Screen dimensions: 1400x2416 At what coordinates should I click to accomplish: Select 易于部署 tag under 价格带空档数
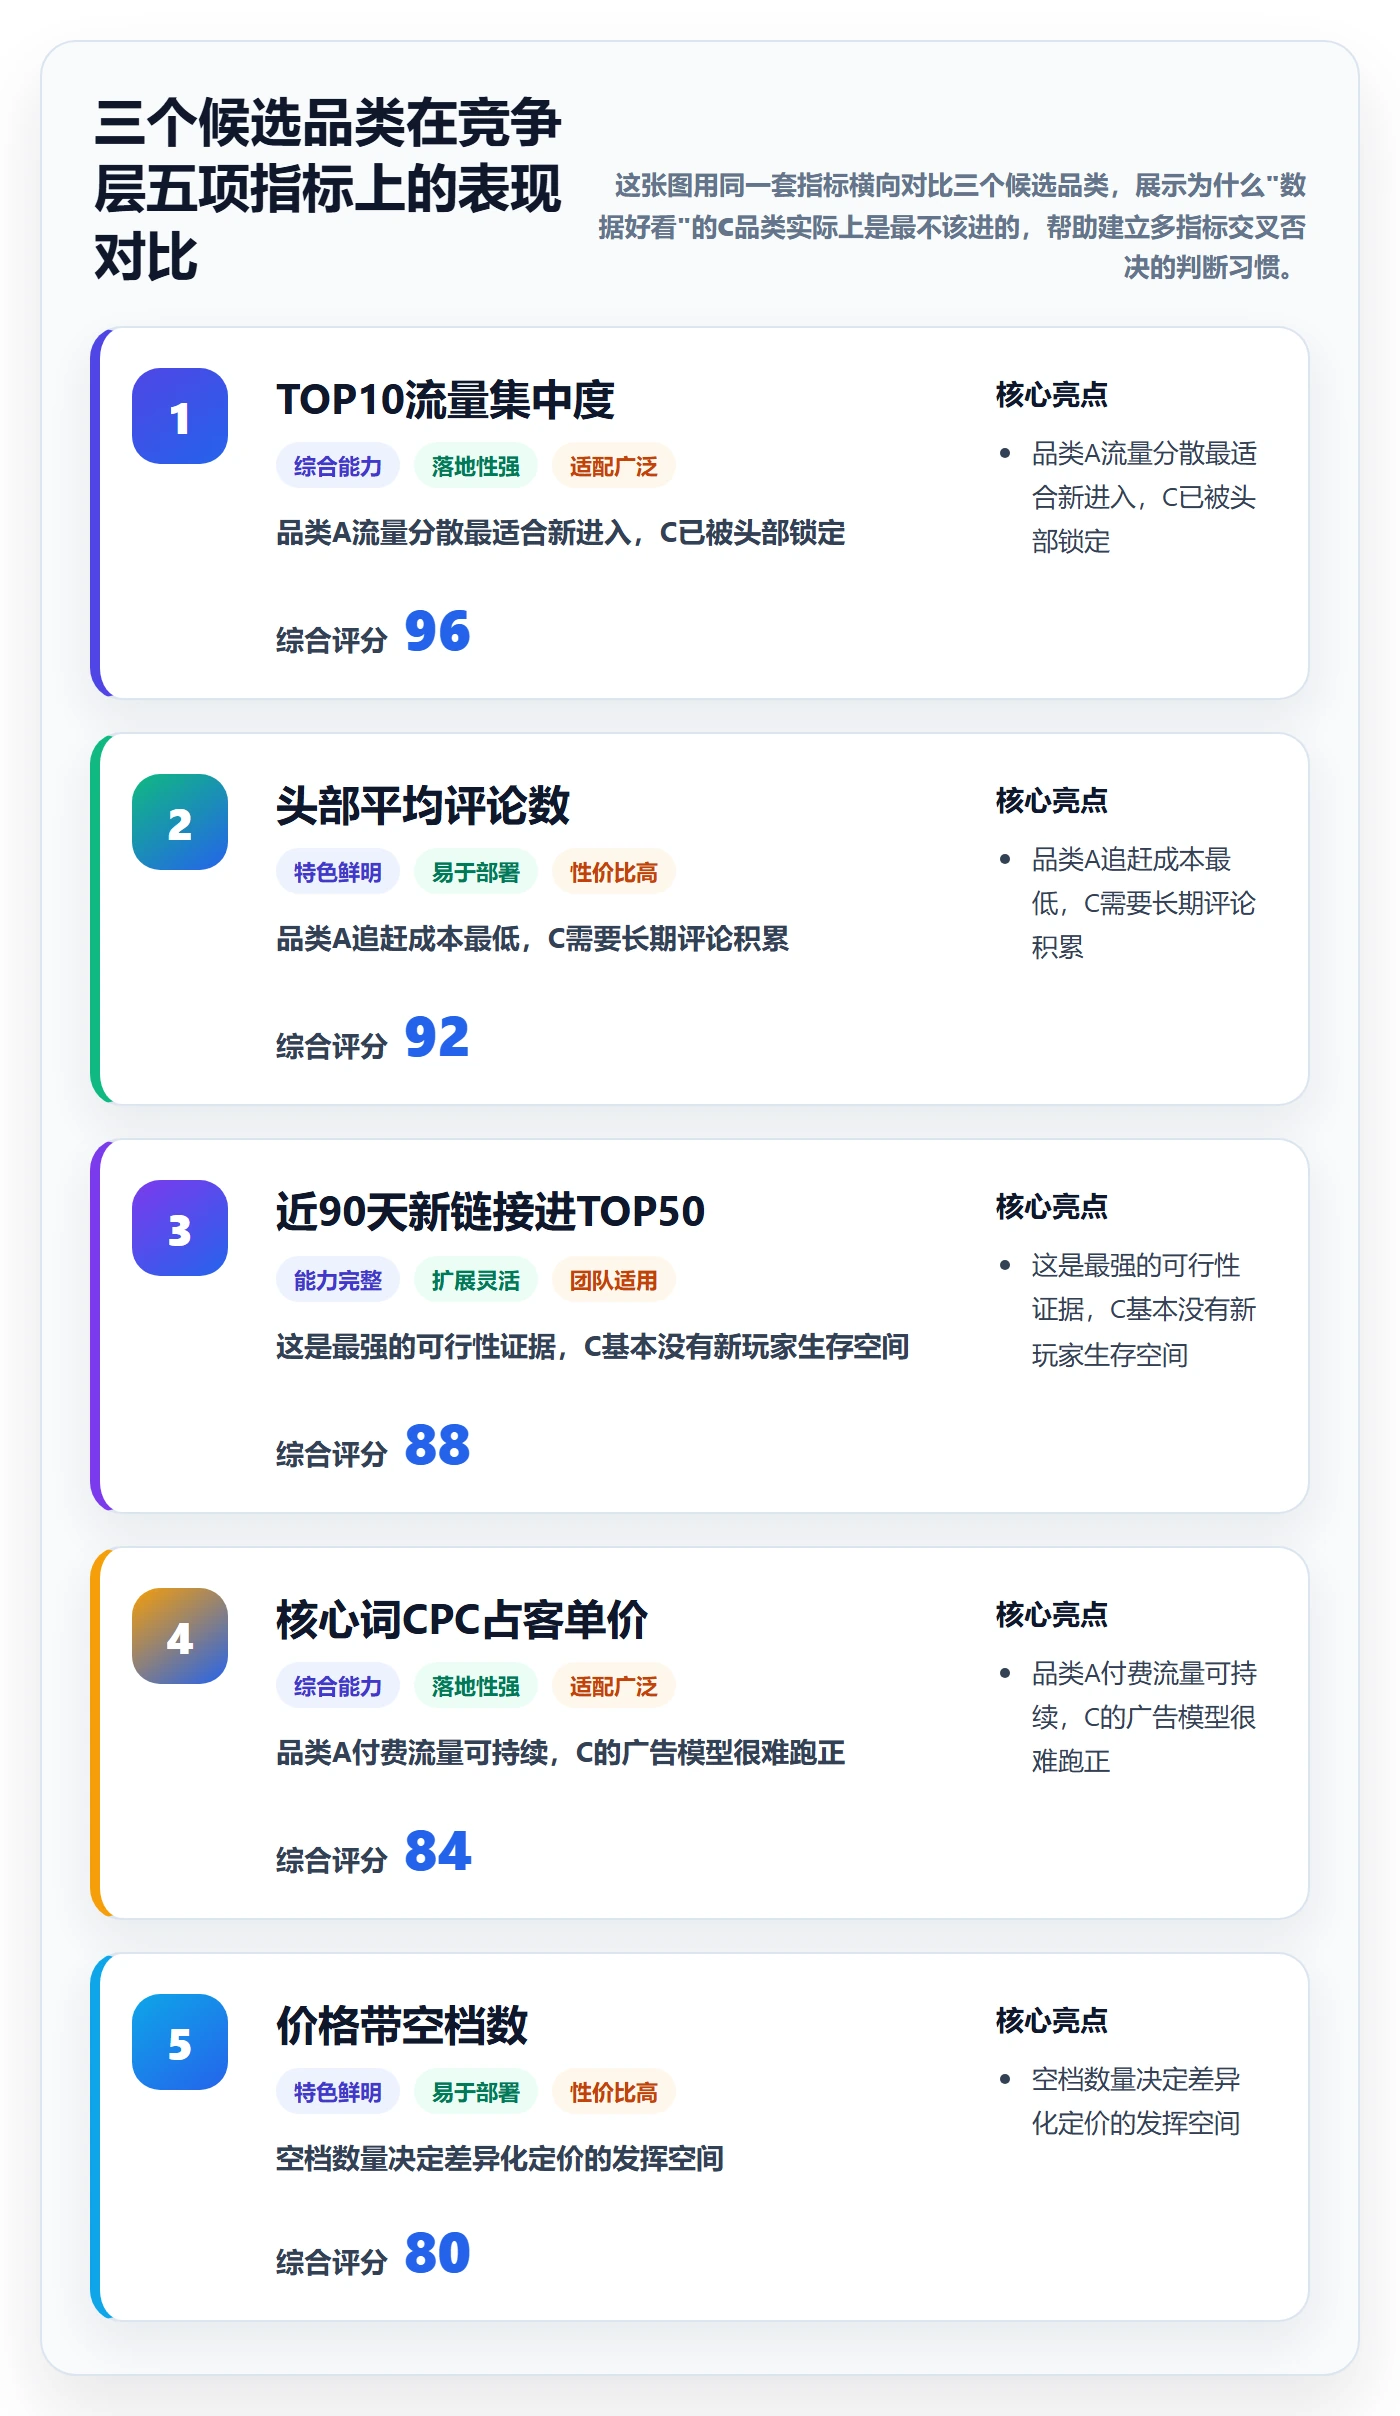(x=476, y=2092)
